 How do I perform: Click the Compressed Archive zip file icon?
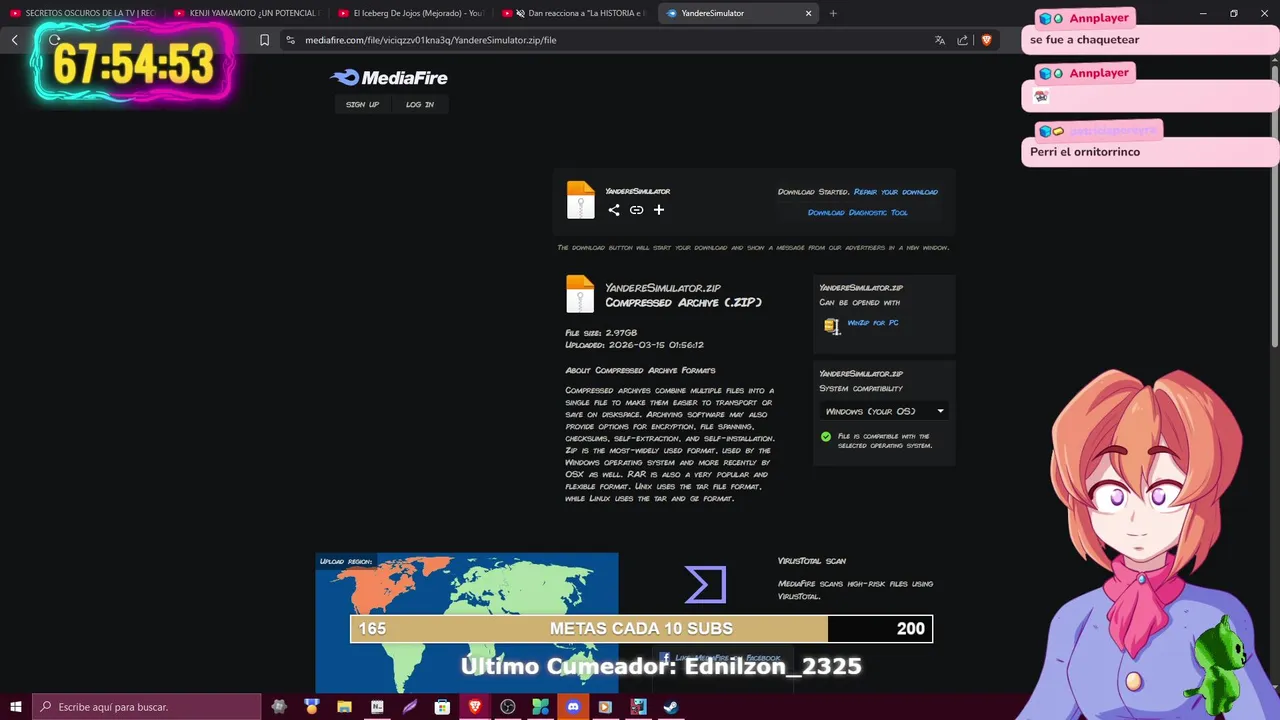(580, 295)
